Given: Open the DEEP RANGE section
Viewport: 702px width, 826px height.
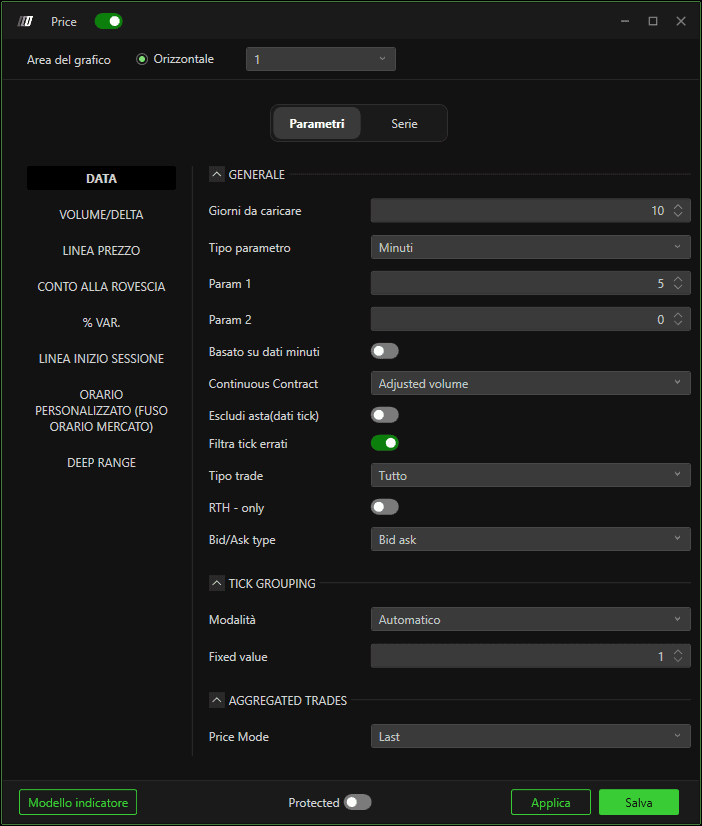Looking at the screenshot, I should [101, 463].
